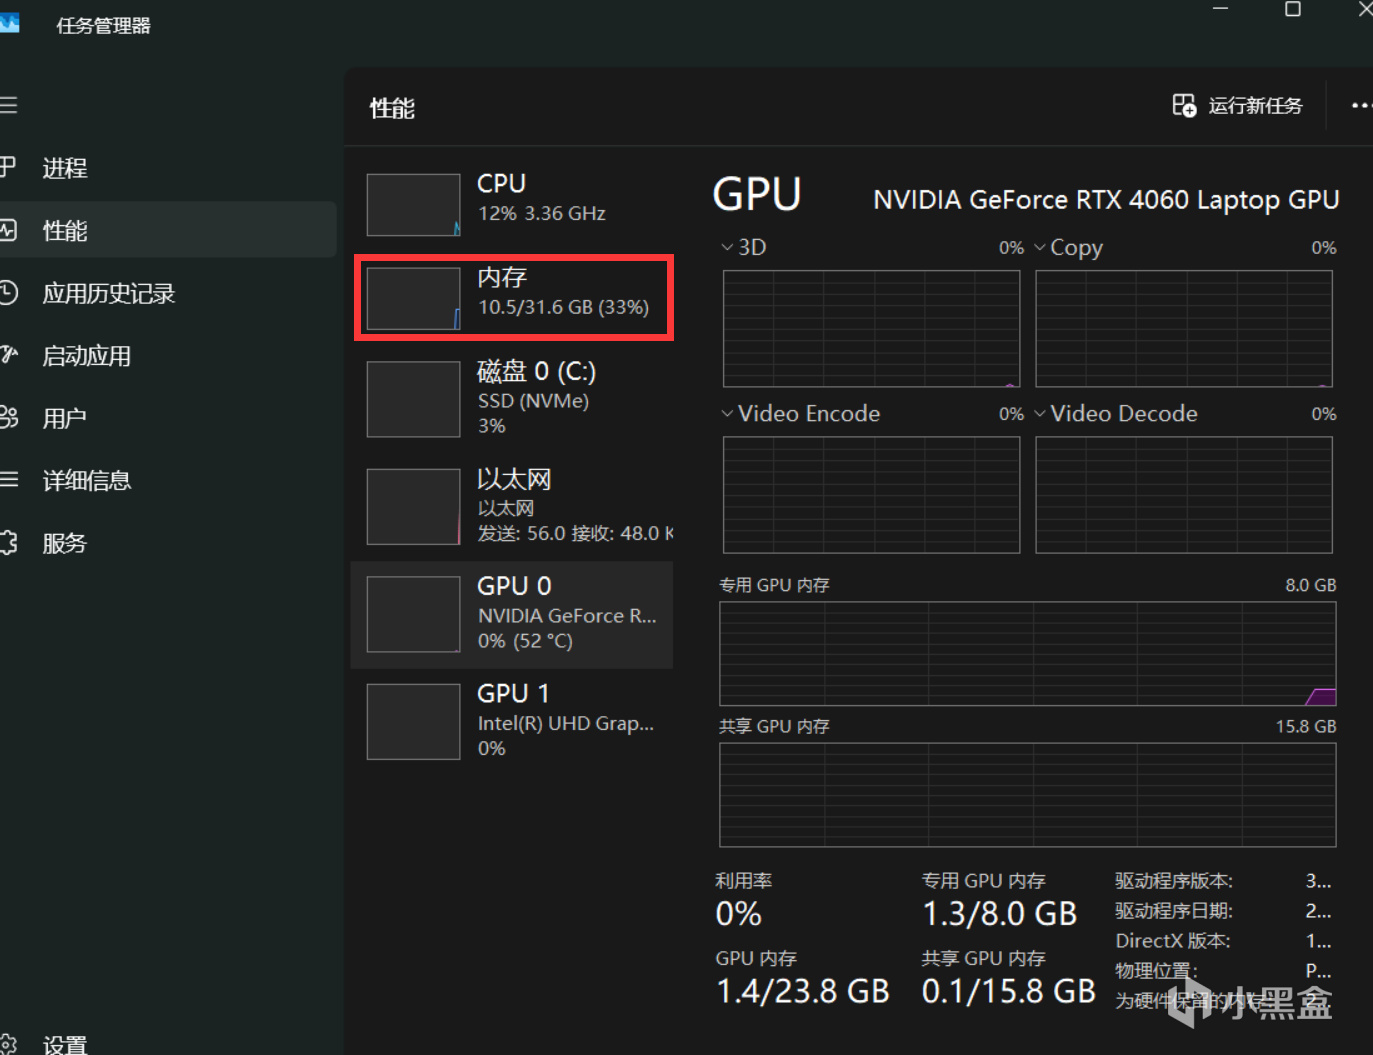This screenshot has height=1055, width=1373.
Task: Click 'NVIDIA GeForce R...' under GPU 0
Action: click(567, 616)
